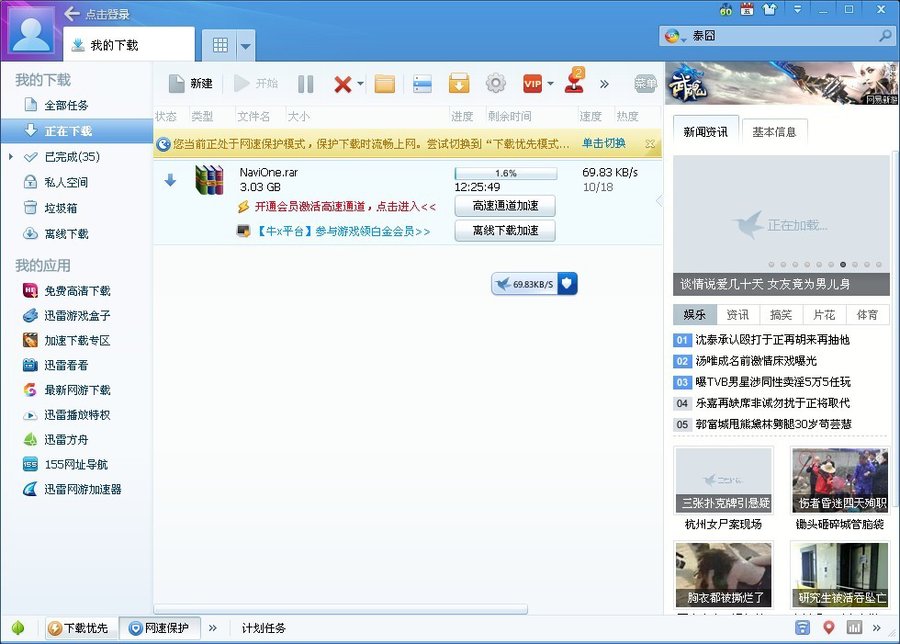Select the 体育 news tab
Viewport: 900px width, 644px height.
click(867, 315)
